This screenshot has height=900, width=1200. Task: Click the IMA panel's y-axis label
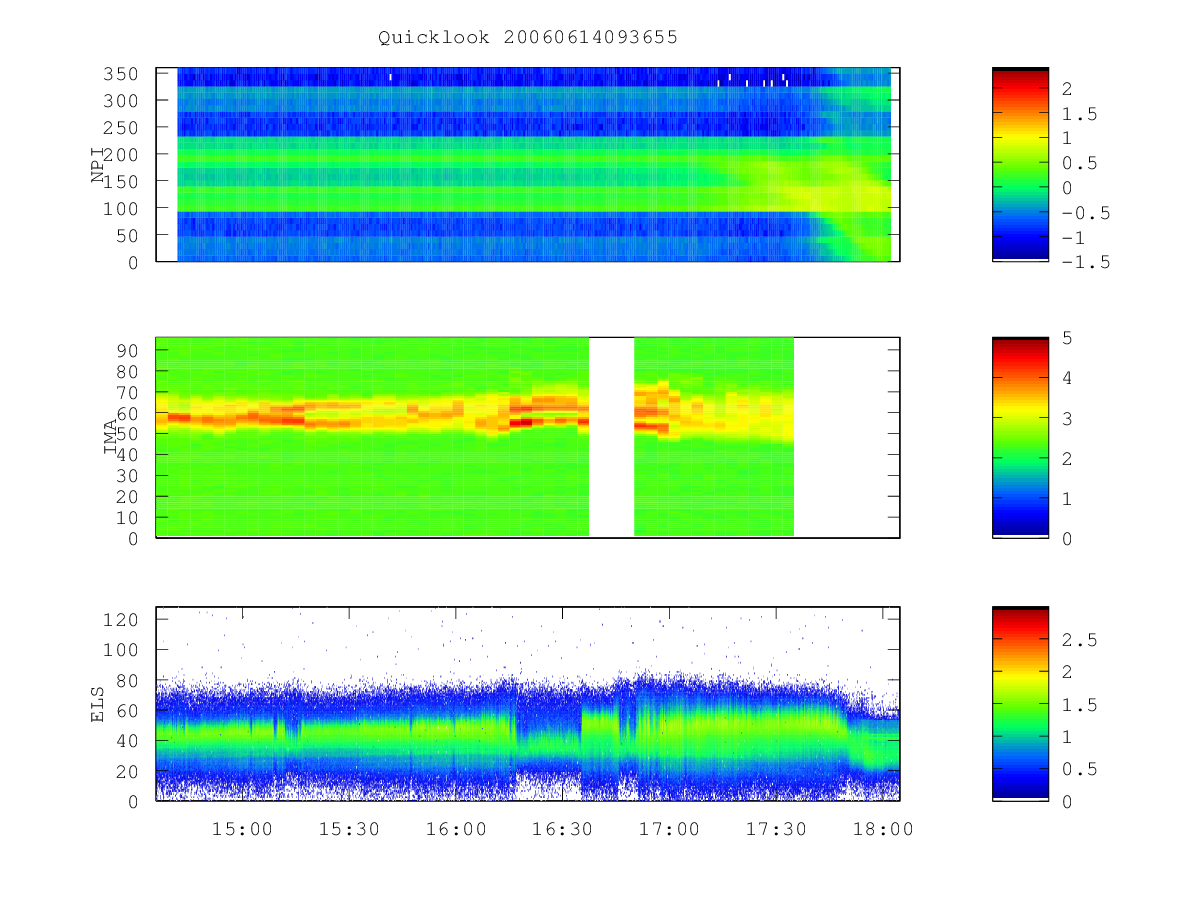click(x=111, y=437)
